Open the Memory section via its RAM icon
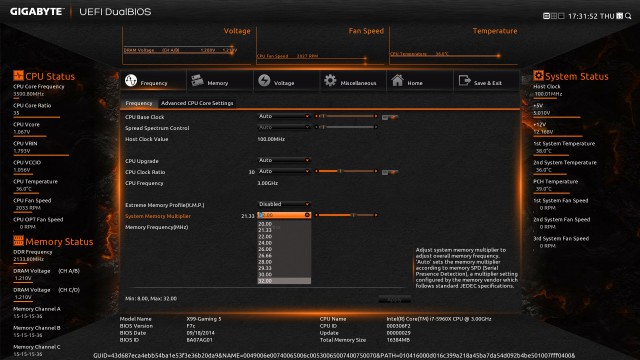 [198, 80]
